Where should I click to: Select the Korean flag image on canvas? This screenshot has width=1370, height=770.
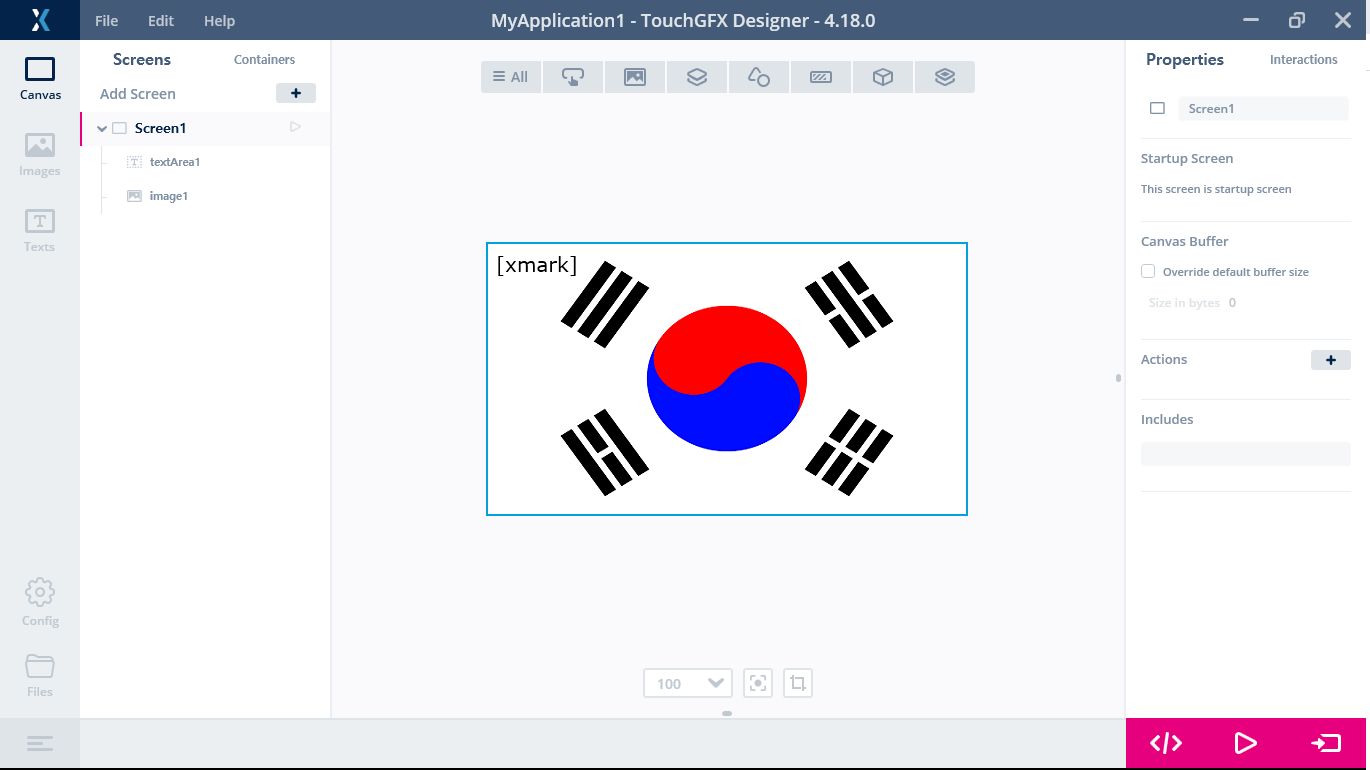(727, 379)
